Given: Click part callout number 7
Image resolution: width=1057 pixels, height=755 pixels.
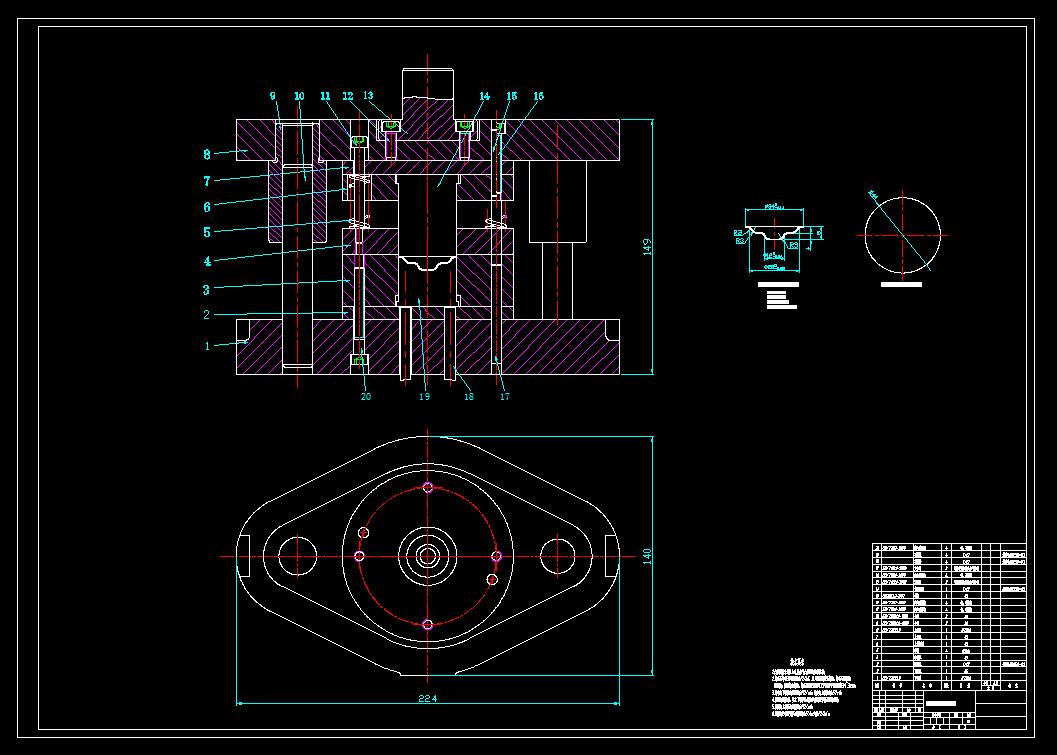Looking at the screenshot, I should tap(207, 181).
